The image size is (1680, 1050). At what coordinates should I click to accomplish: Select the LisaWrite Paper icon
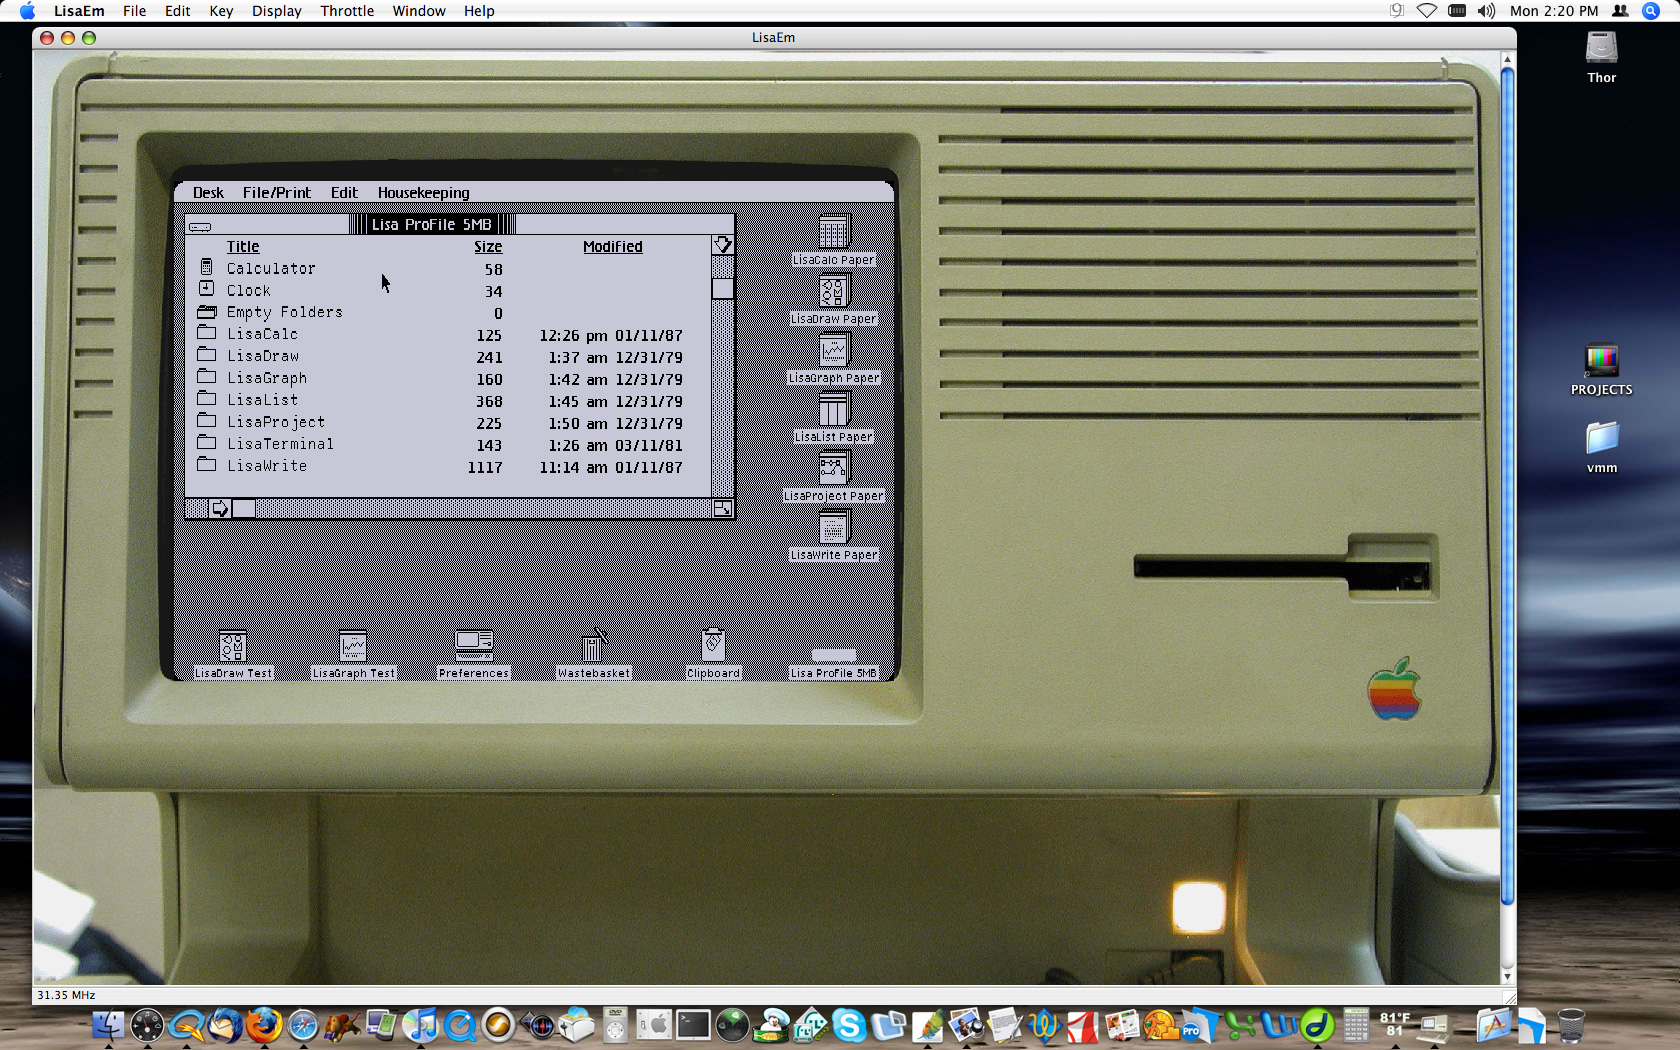(833, 527)
